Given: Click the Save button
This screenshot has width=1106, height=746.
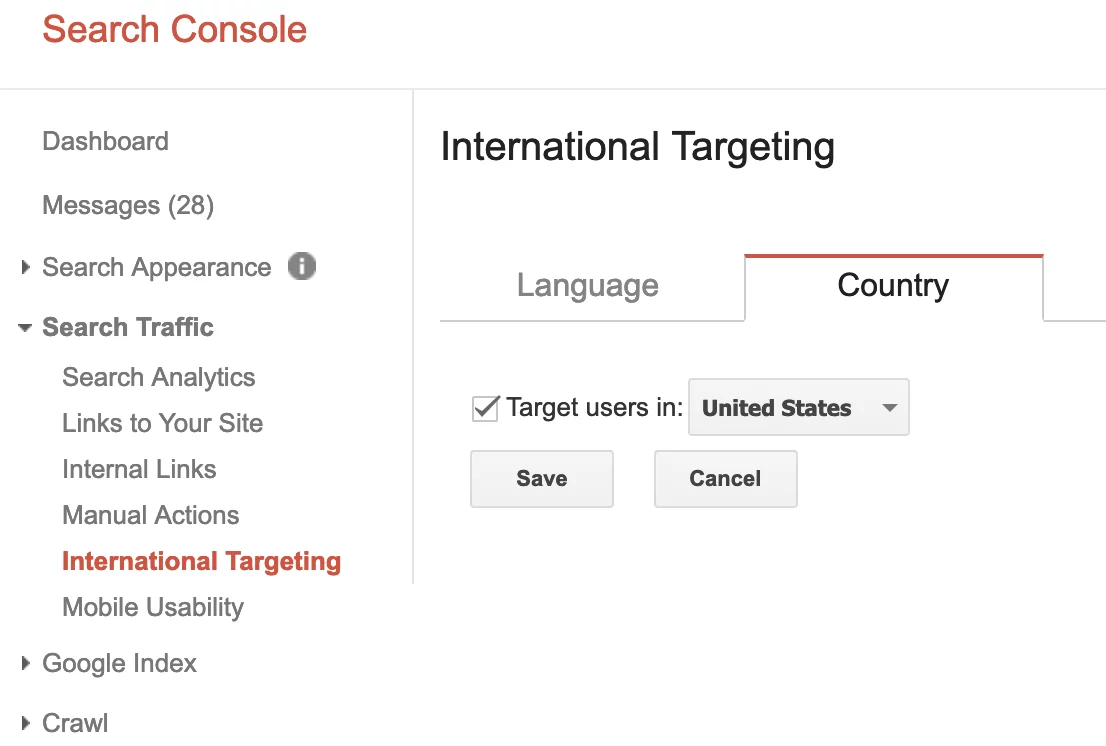Looking at the screenshot, I should coord(541,479).
